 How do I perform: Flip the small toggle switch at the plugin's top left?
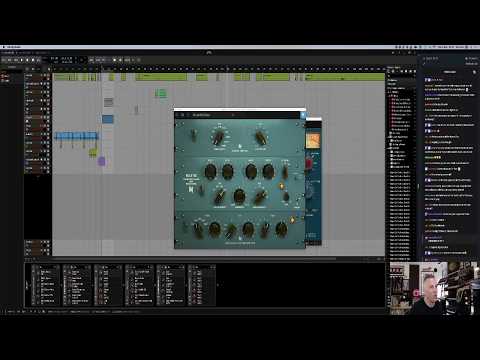click(x=193, y=135)
